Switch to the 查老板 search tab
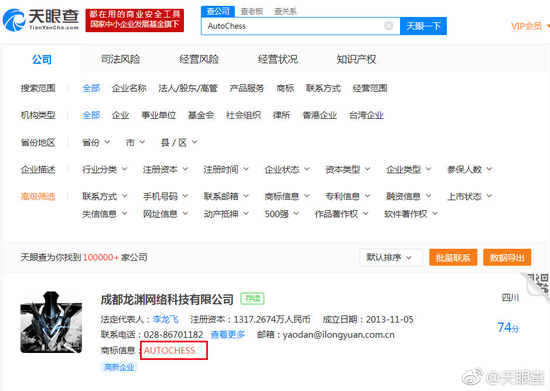 click(x=251, y=12)
